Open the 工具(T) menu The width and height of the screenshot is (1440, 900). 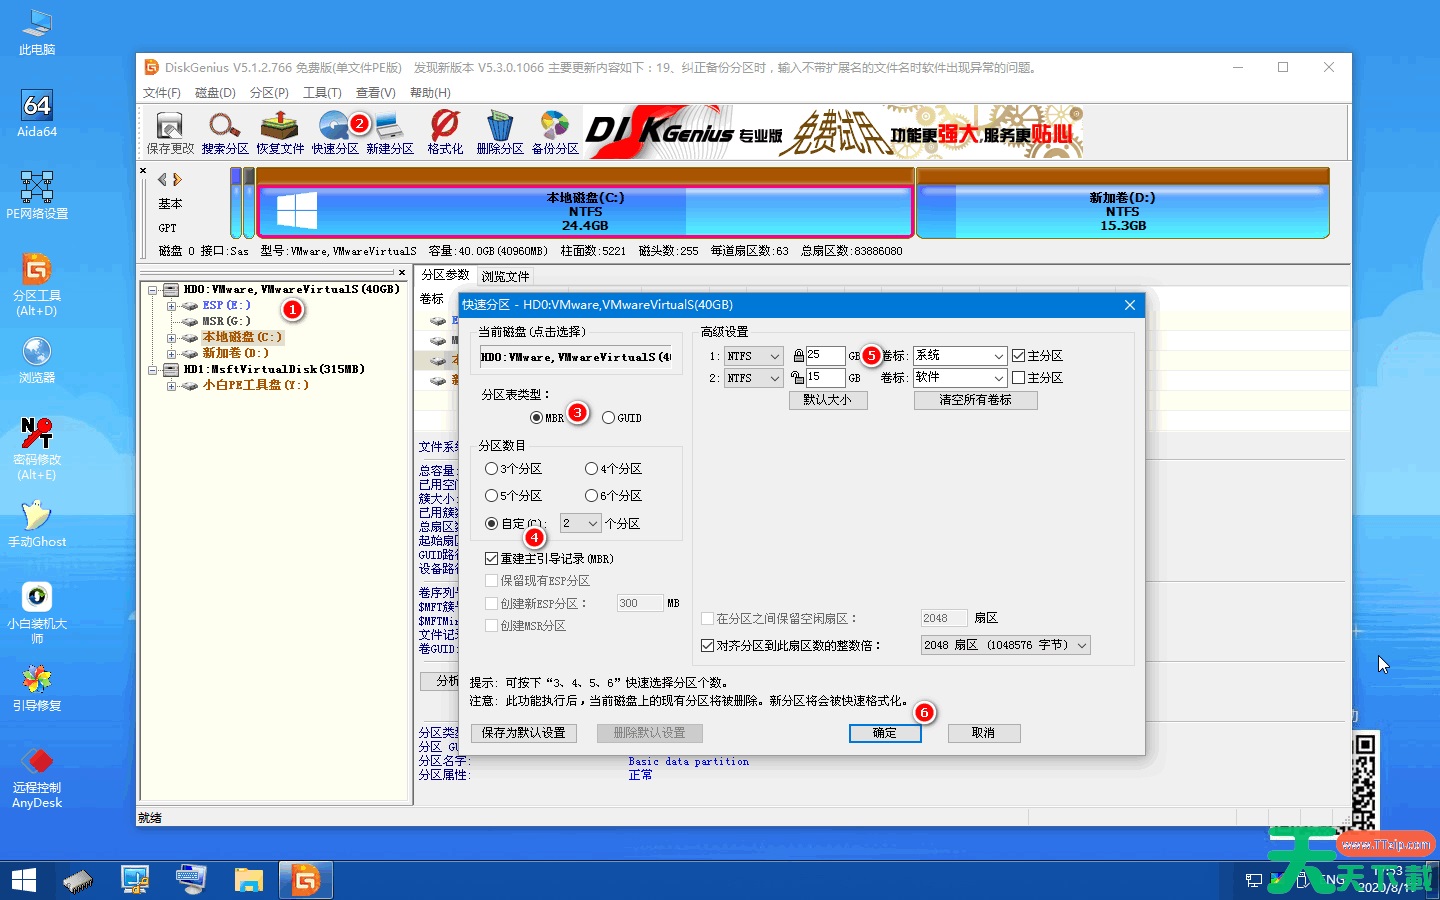pos(322,93)
